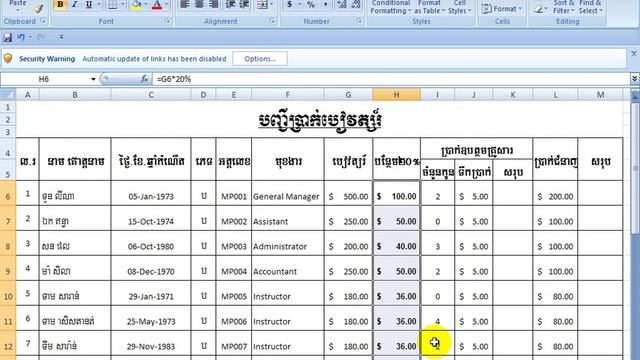
Task: Open Format as Table menu
Action: pos(429,7)
